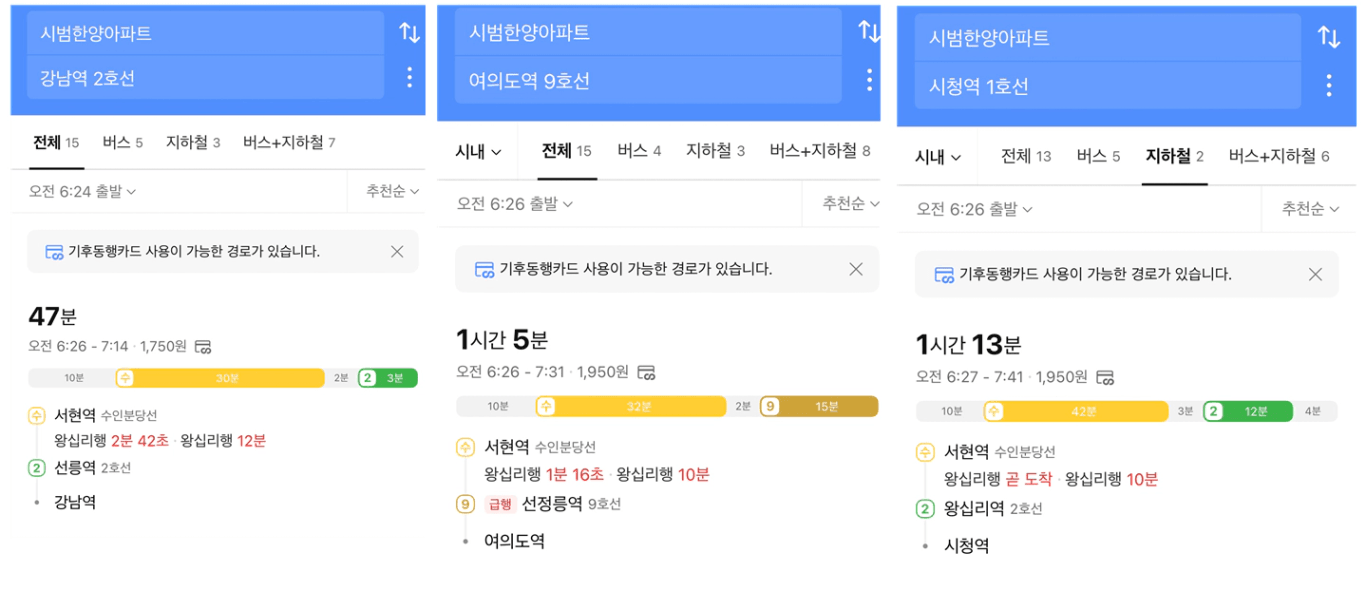This screenshot has height=591, width=1366.
Task: Expand 오전 6:24 출발 departure time dropdown
Action: 82,191
